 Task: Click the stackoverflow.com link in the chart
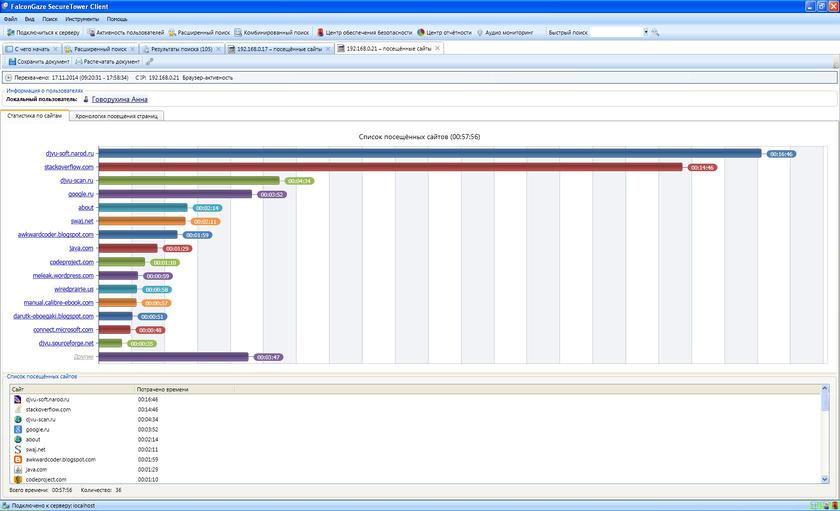click(69, 167)
